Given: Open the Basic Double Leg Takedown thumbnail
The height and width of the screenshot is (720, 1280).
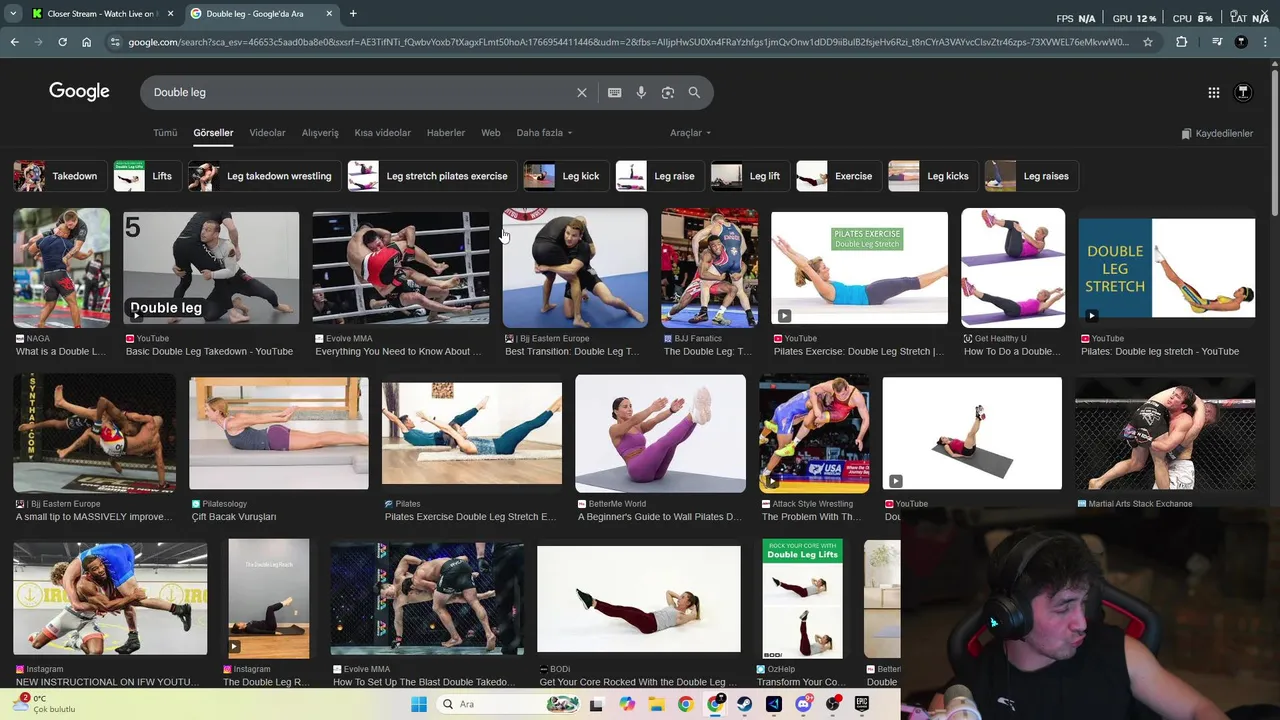Looking at the screenshot, I should tap(211, 268).
